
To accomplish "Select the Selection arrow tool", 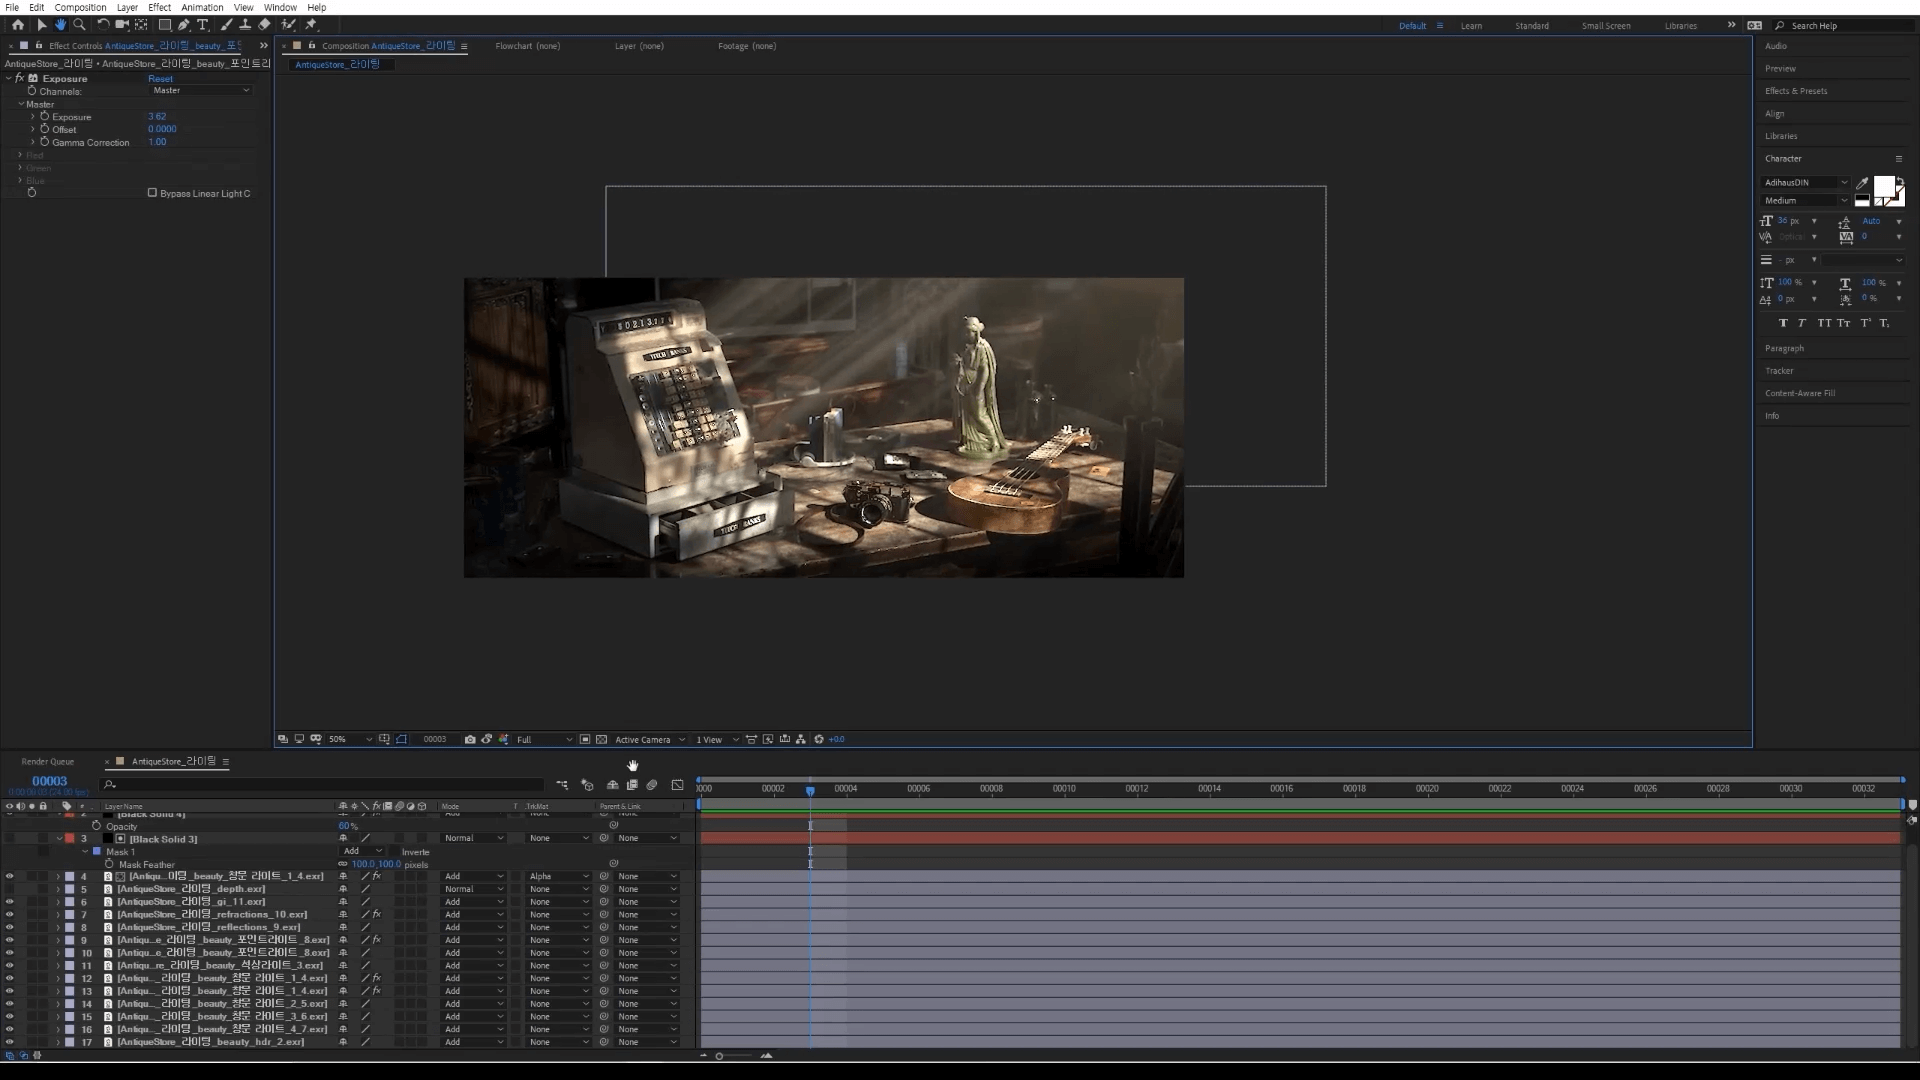I will (x=42, y=25).
